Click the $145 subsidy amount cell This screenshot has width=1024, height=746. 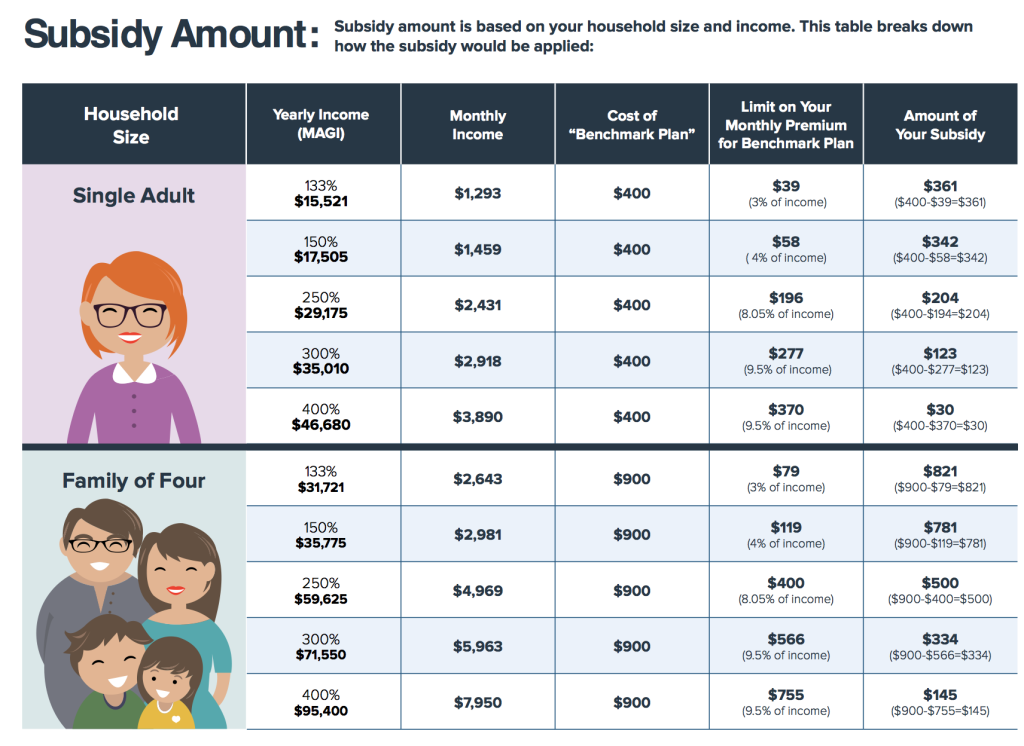[940, 702]
